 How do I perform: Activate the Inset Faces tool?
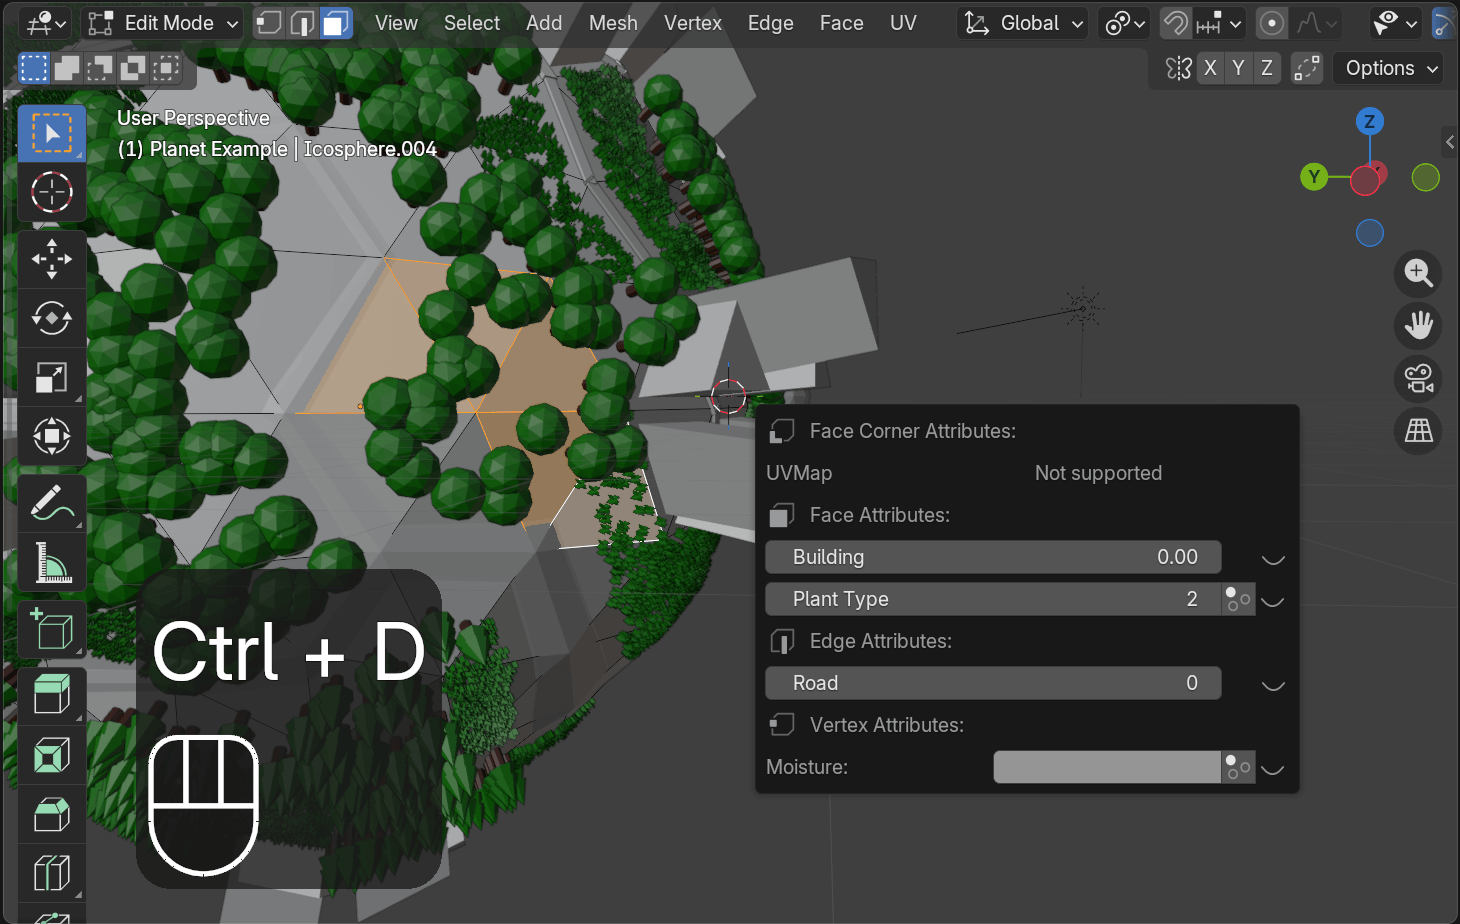click(52, 754)
